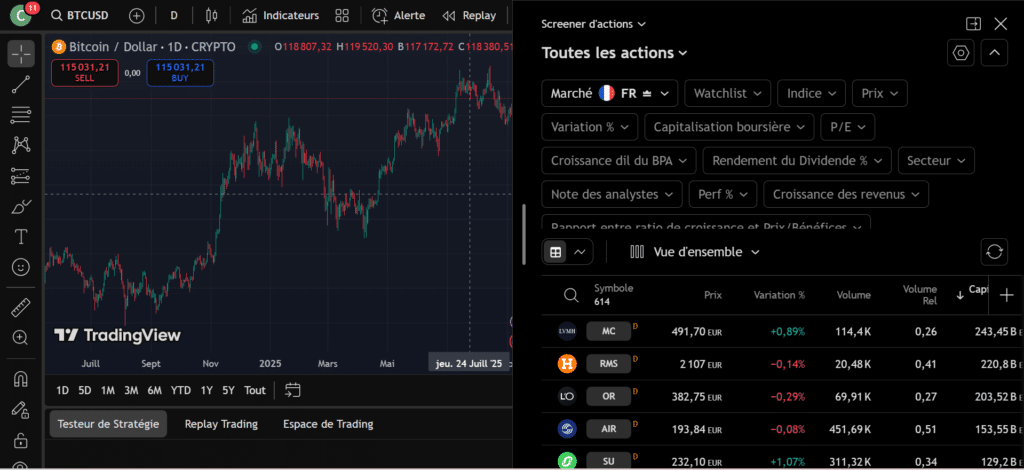Open the Watchlist filter

click(728, 93)
